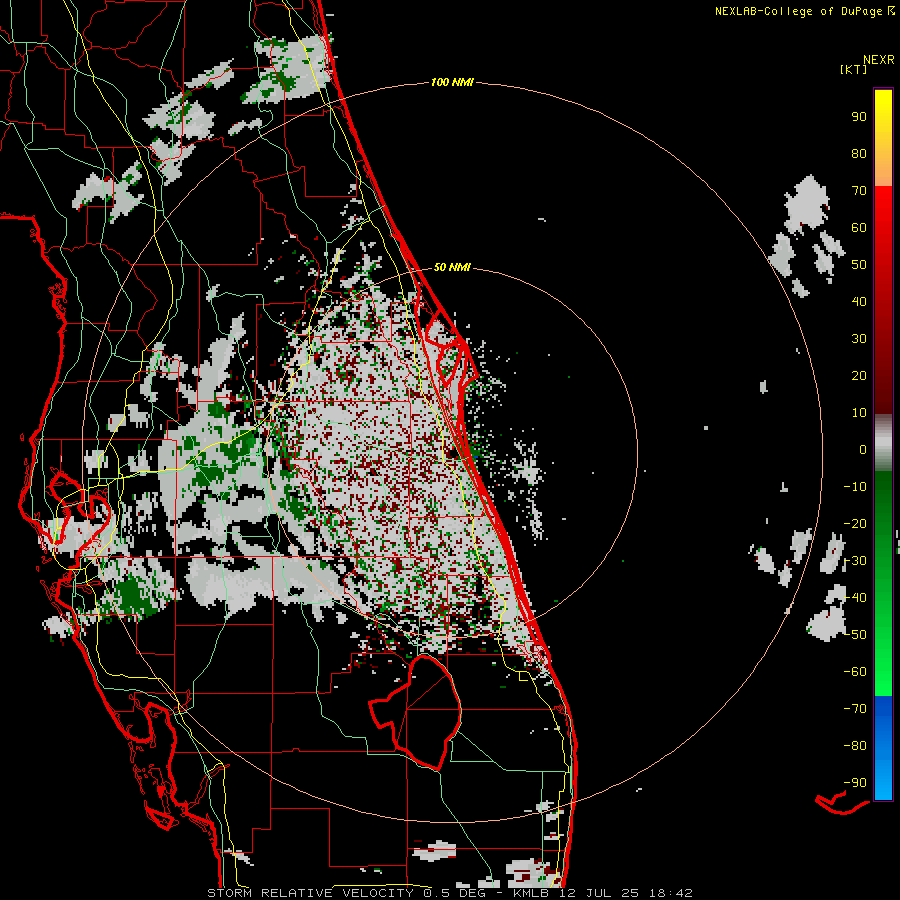The height and width of the screenshot is (900, 900).
Task: Click the -10 label on velocity scale
Action: (x=855, y=487)
